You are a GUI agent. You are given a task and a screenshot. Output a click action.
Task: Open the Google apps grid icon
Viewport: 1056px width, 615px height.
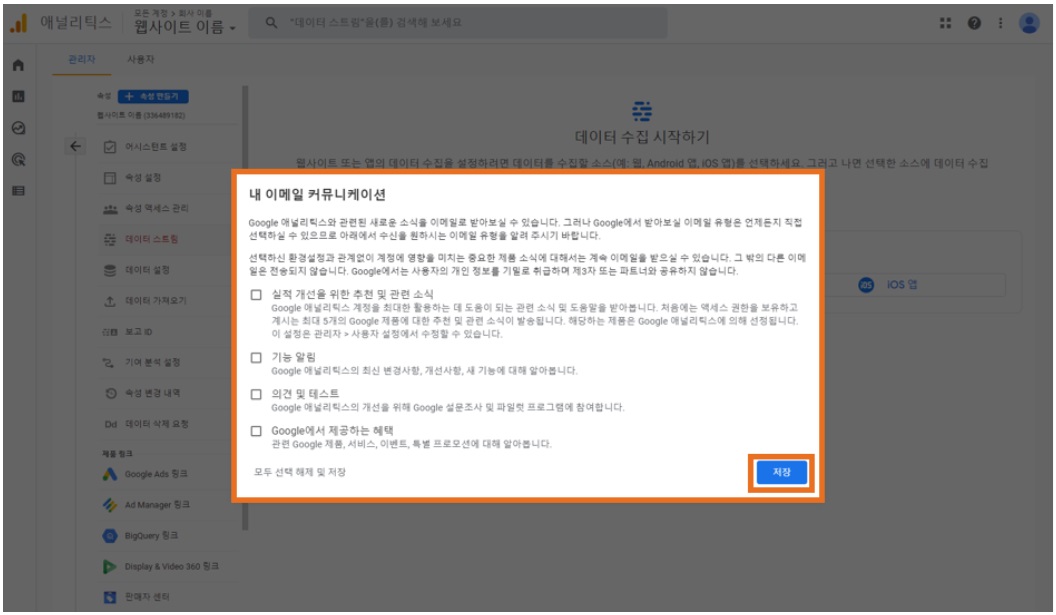click(x=946, y=23)
